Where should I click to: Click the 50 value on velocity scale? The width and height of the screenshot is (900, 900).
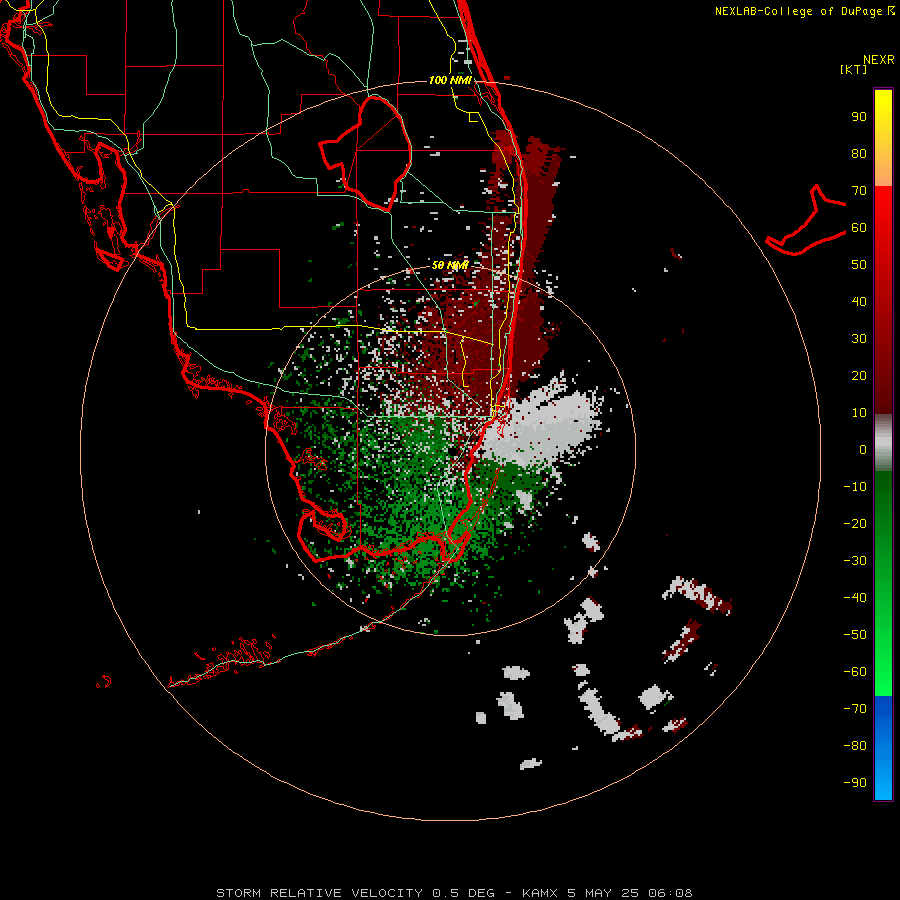tap(859, 265)
